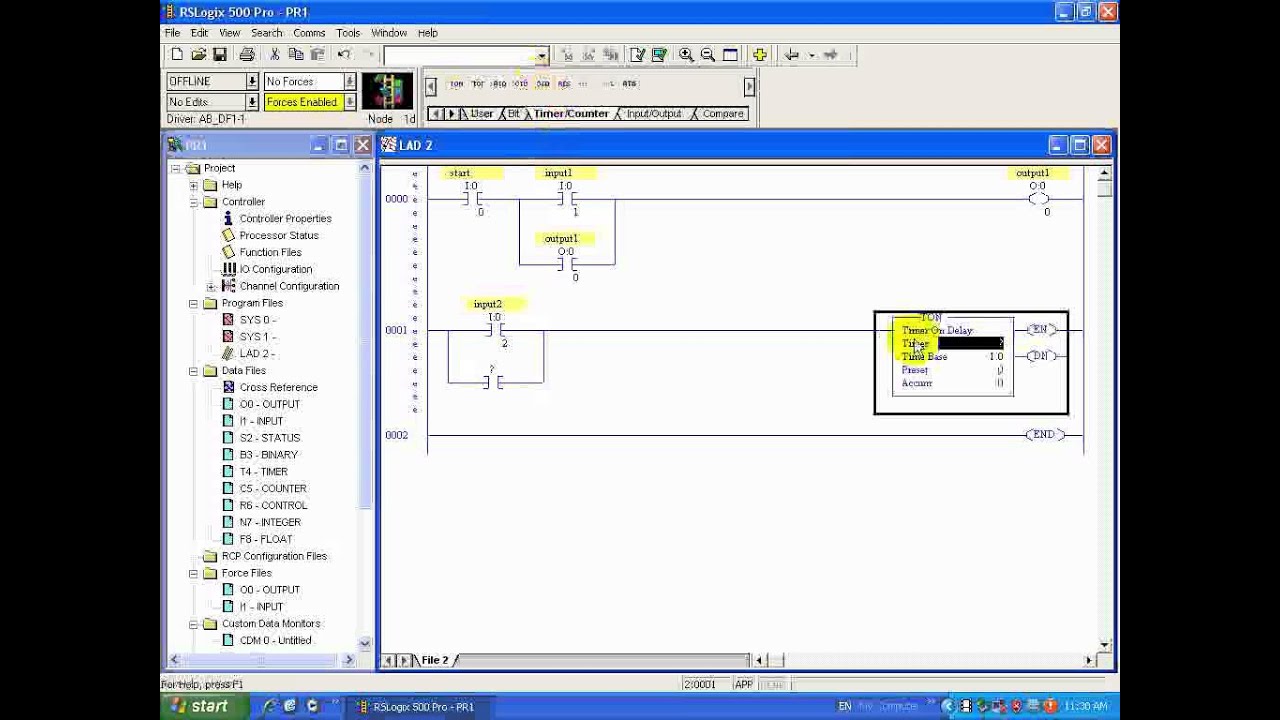Select the CTD instruction icon
The height and width of the screenshot is (720, 1280).
(x=543, y=84)
